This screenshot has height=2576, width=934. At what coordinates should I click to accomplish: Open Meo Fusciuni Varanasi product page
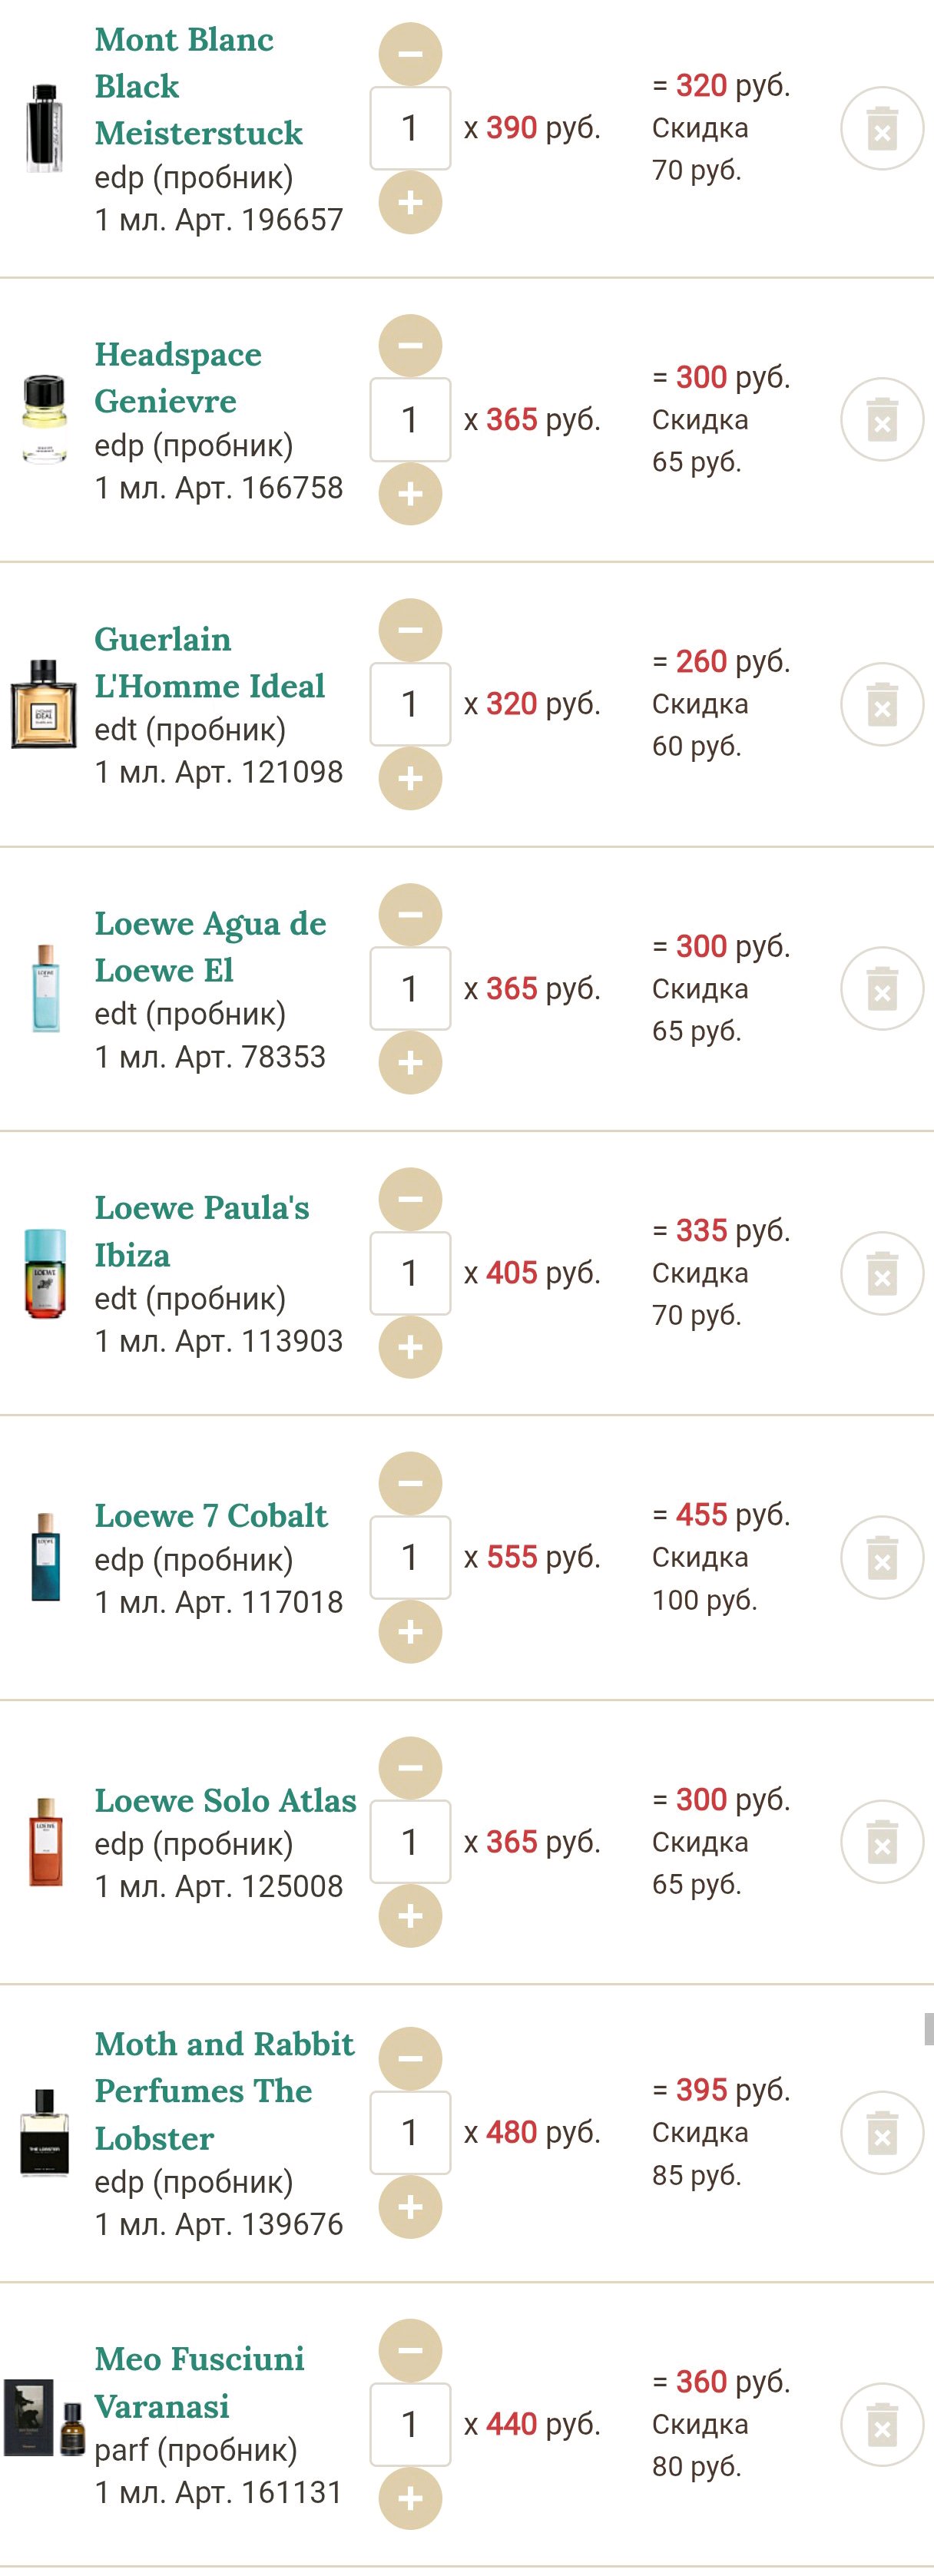coord(199,2381)
